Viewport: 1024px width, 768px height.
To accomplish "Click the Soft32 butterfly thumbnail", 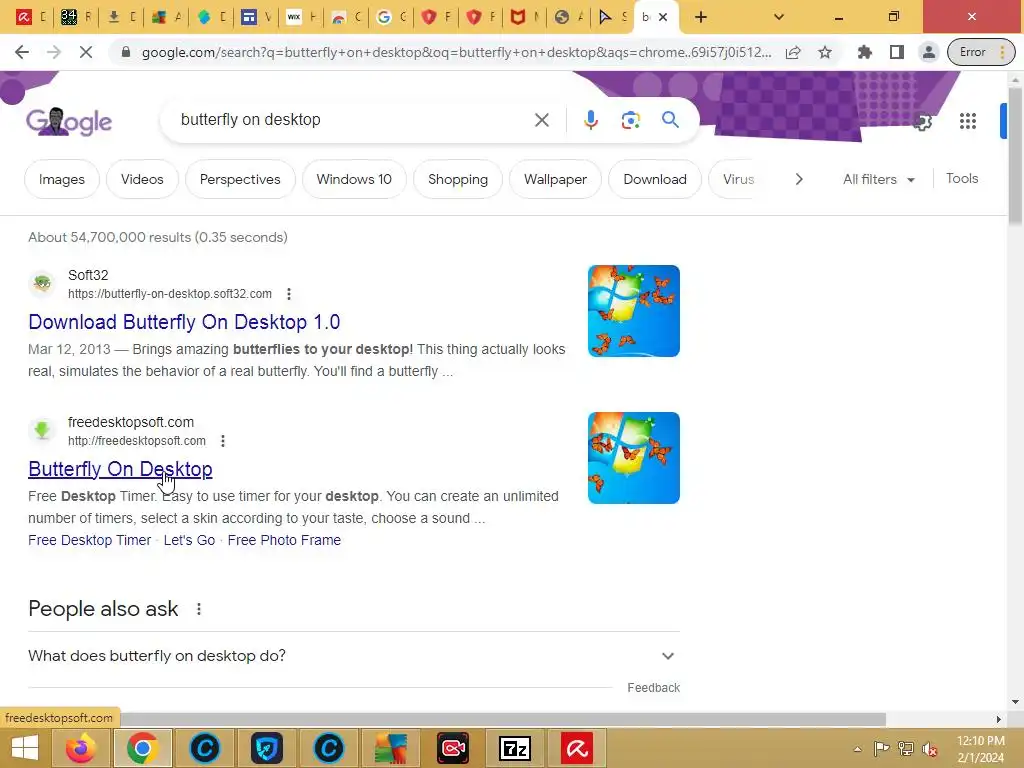I will click(633, 311).
